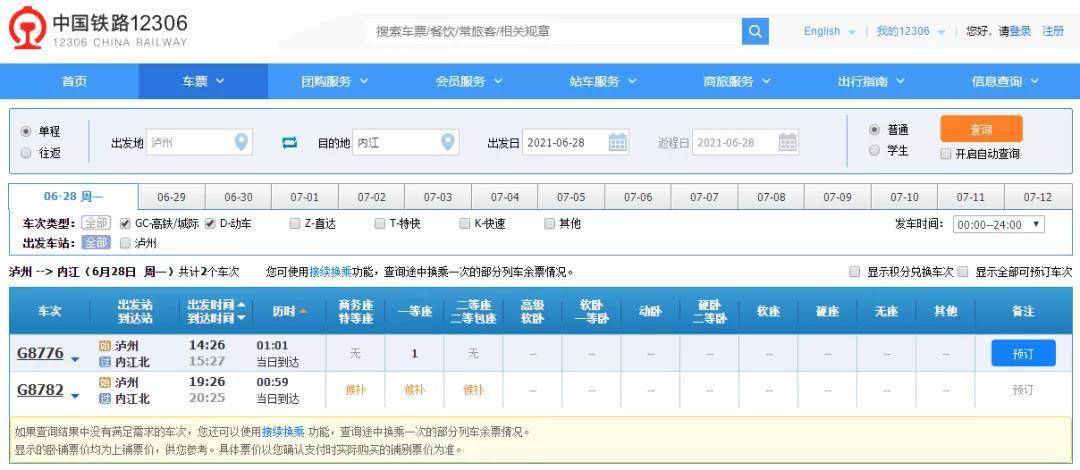The image size is (1080, 470).
Task: Open the departure date calendar icon
Action: pyautogui.click(x=618, y=142)
